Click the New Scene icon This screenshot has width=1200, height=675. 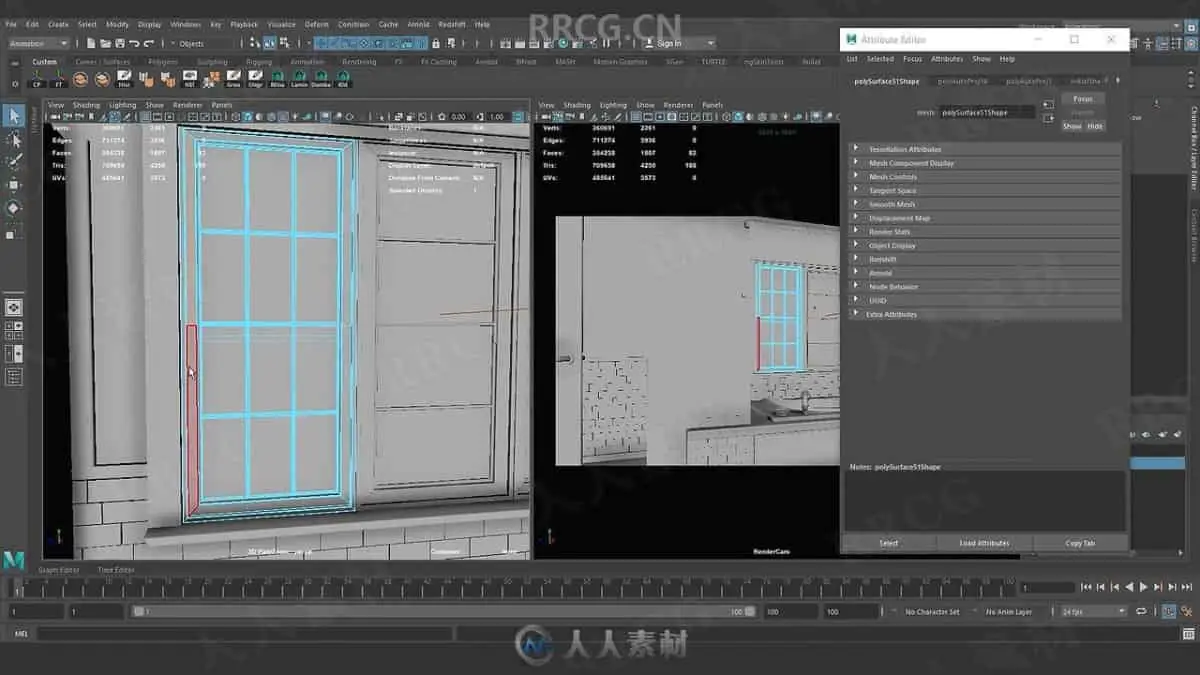point(92,43)
